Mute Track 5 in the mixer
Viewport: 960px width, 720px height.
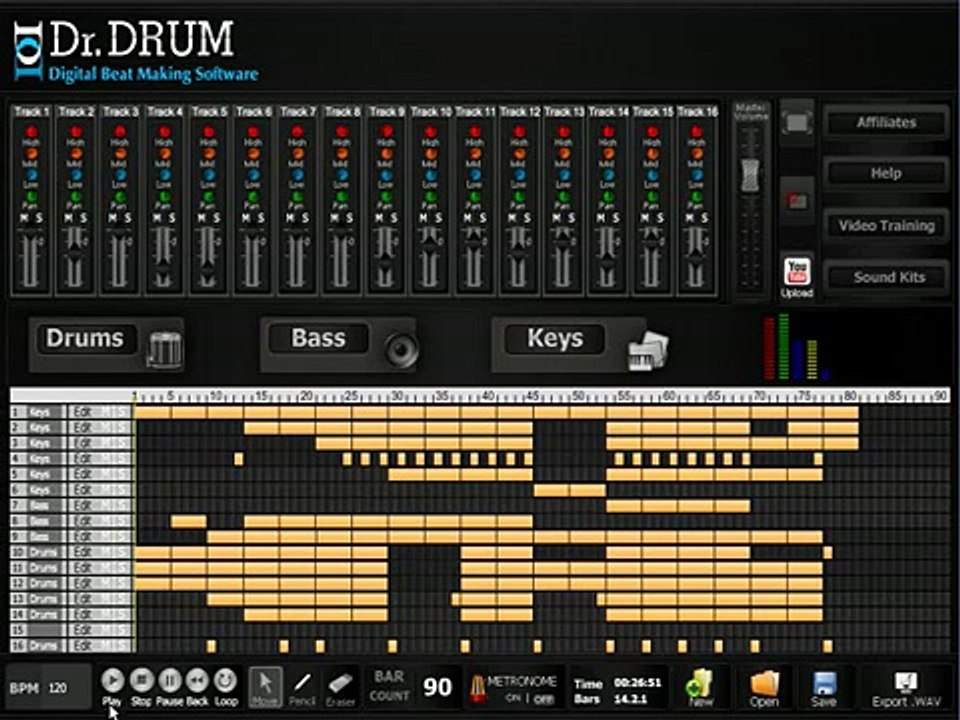[202, 219]
